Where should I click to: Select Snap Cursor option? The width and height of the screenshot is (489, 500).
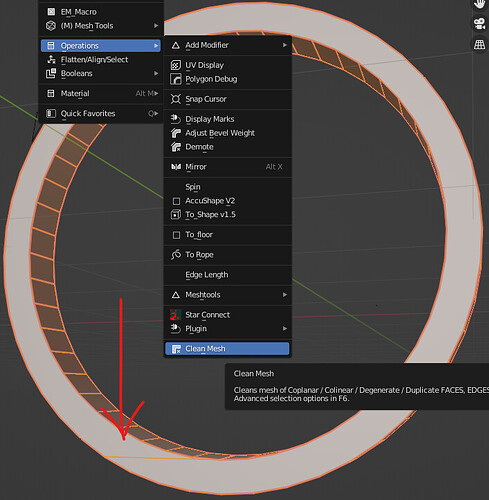(227, 99)
